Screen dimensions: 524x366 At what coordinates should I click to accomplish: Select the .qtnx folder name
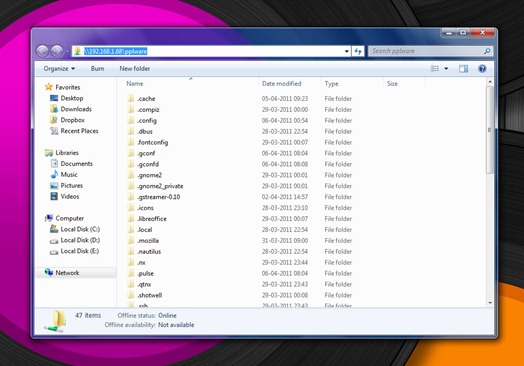[144, 284]
